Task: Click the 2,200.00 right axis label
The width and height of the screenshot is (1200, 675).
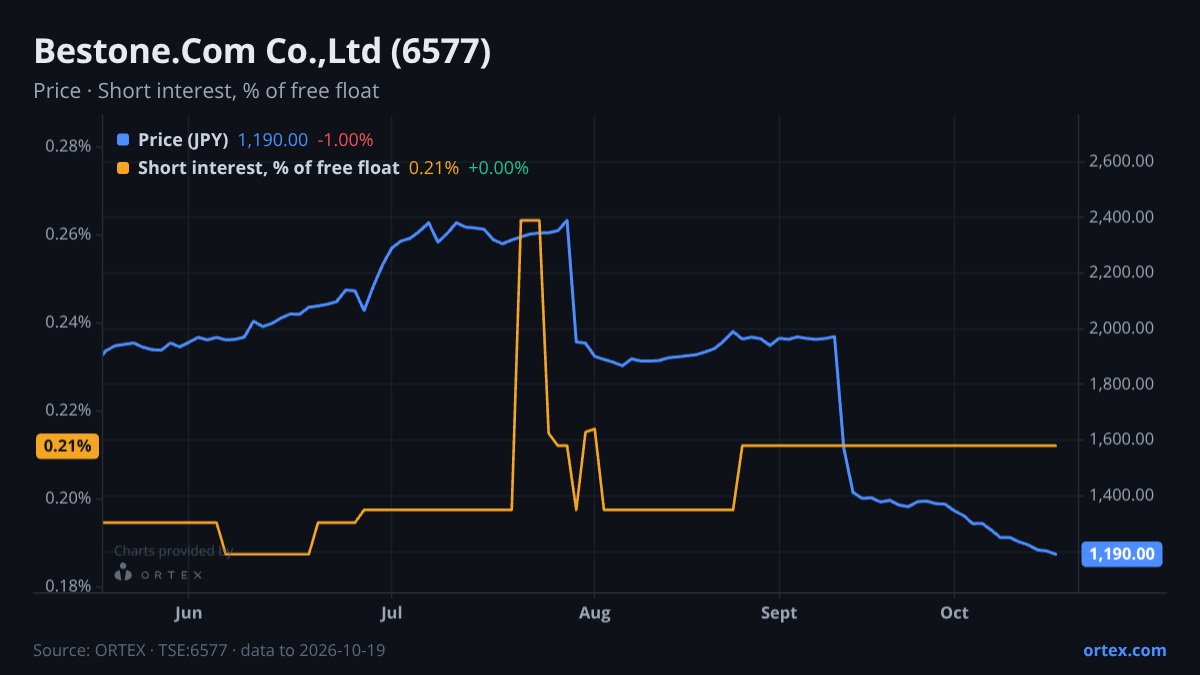Action: [x=1123, y=272]
